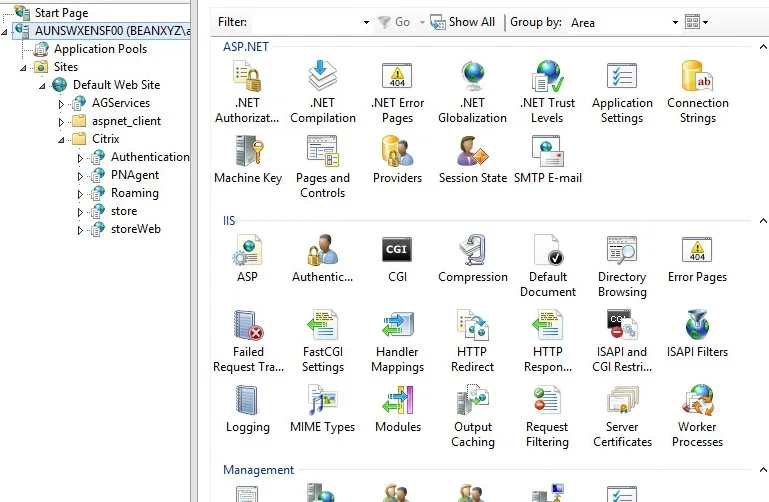769x502 pixels.
Task: Open Directory Browsing feature
Action: pyautogui.click(x=622, y=266)
